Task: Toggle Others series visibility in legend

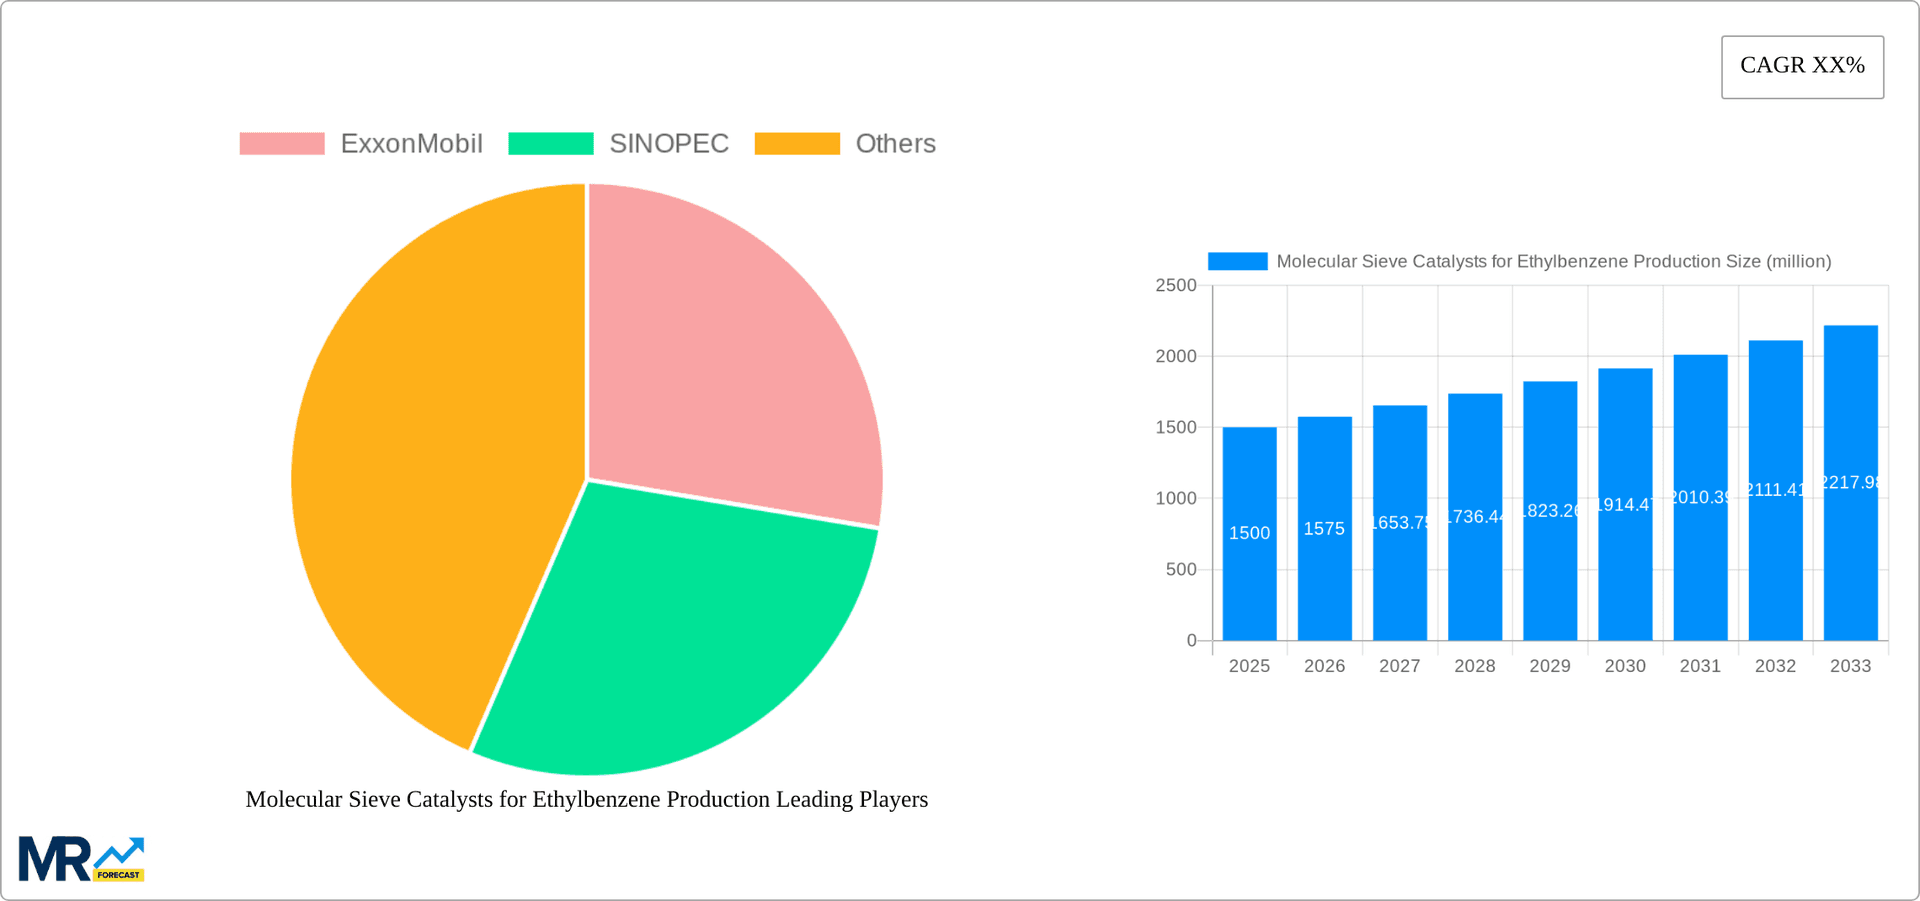Action: (895, 143)
